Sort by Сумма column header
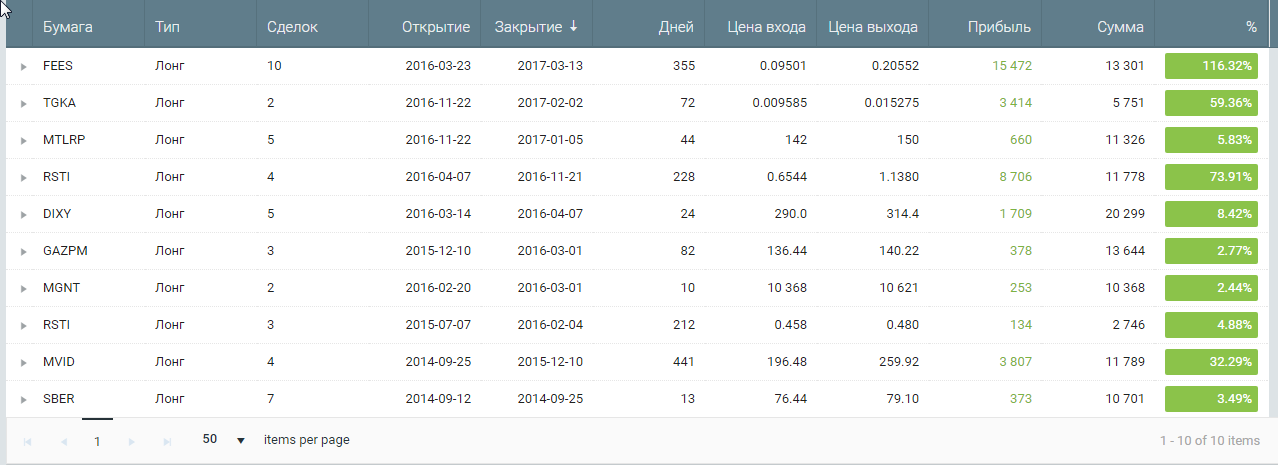 [1119, 27]
